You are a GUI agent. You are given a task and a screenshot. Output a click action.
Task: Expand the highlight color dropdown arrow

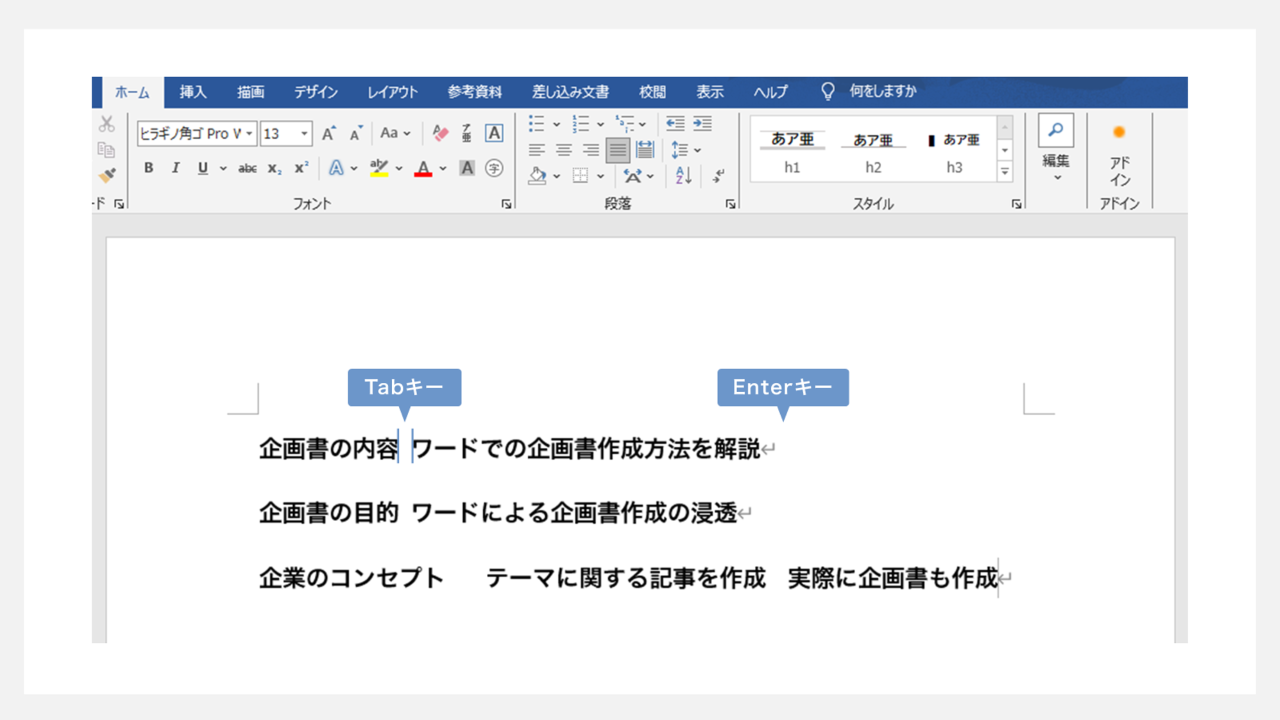click(398, 168)
